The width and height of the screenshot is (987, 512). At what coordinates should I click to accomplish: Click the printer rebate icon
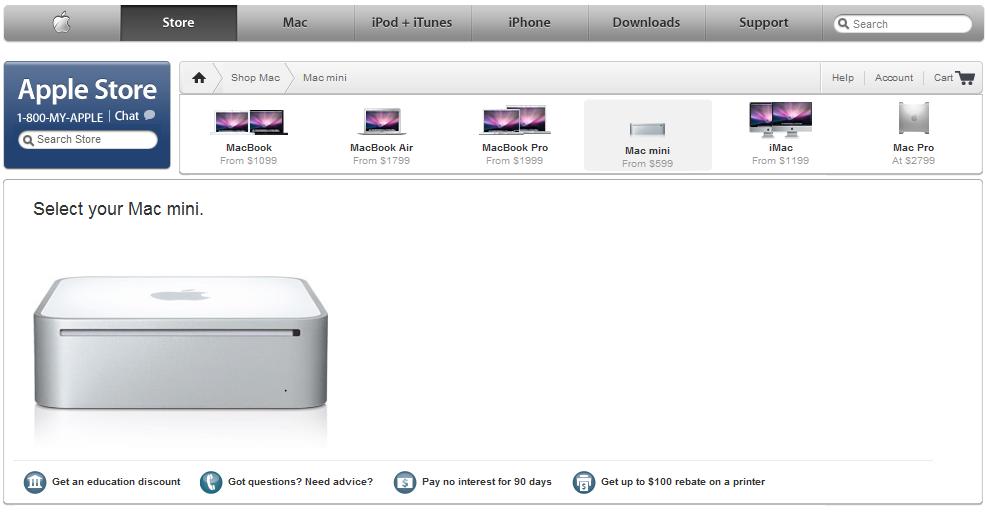click(x=584, y=482)
